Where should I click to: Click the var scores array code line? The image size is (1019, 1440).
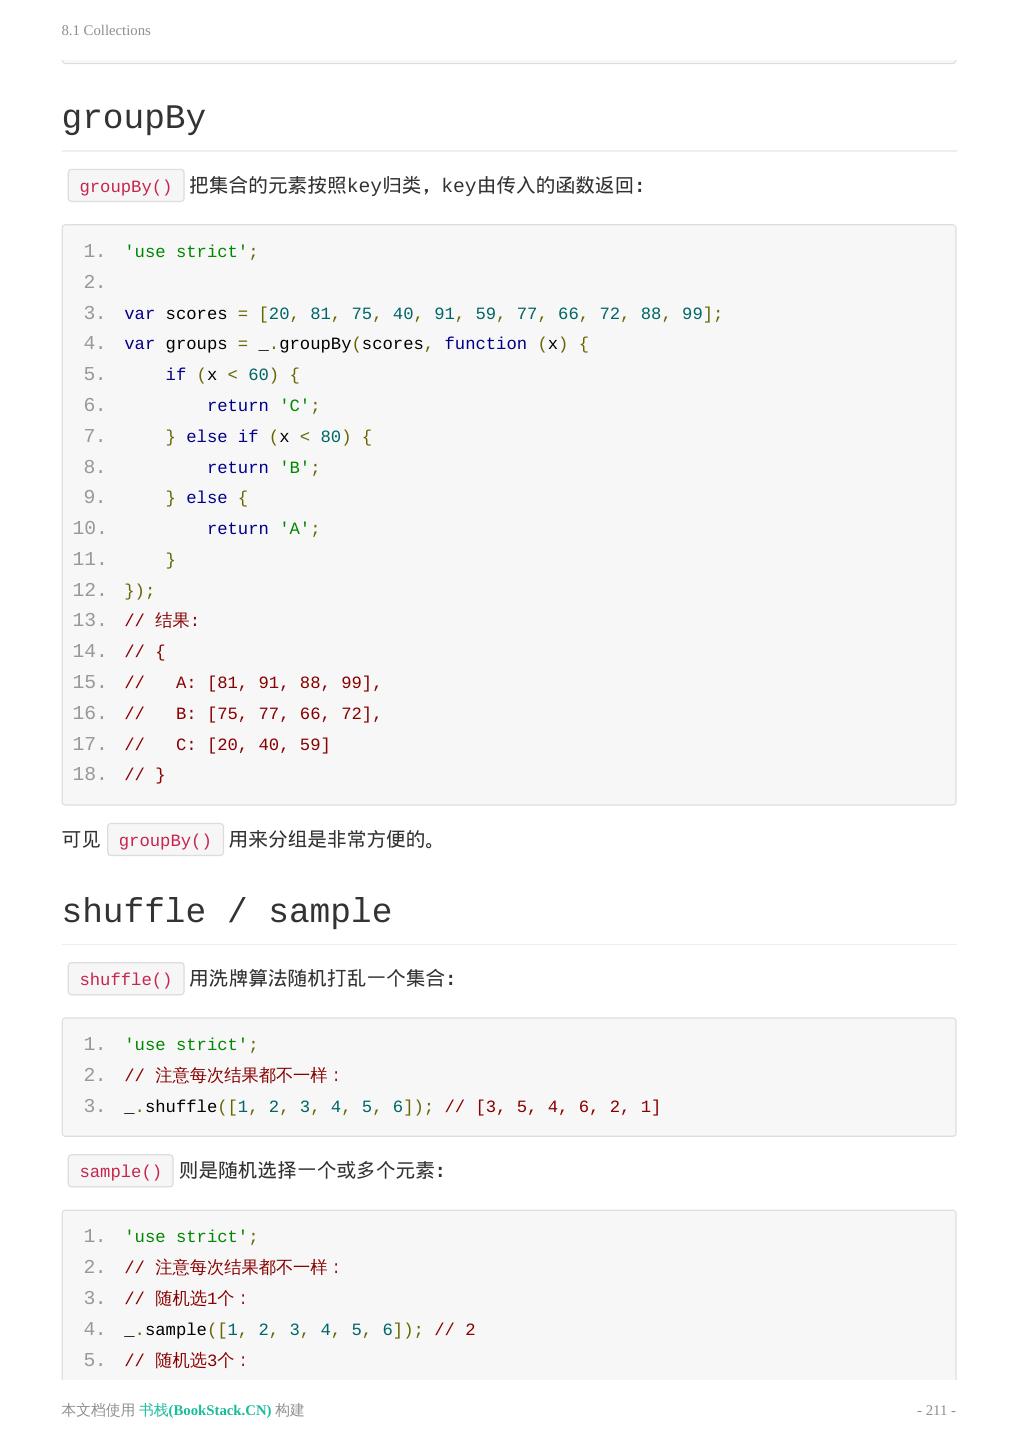[x=422, y=314]
